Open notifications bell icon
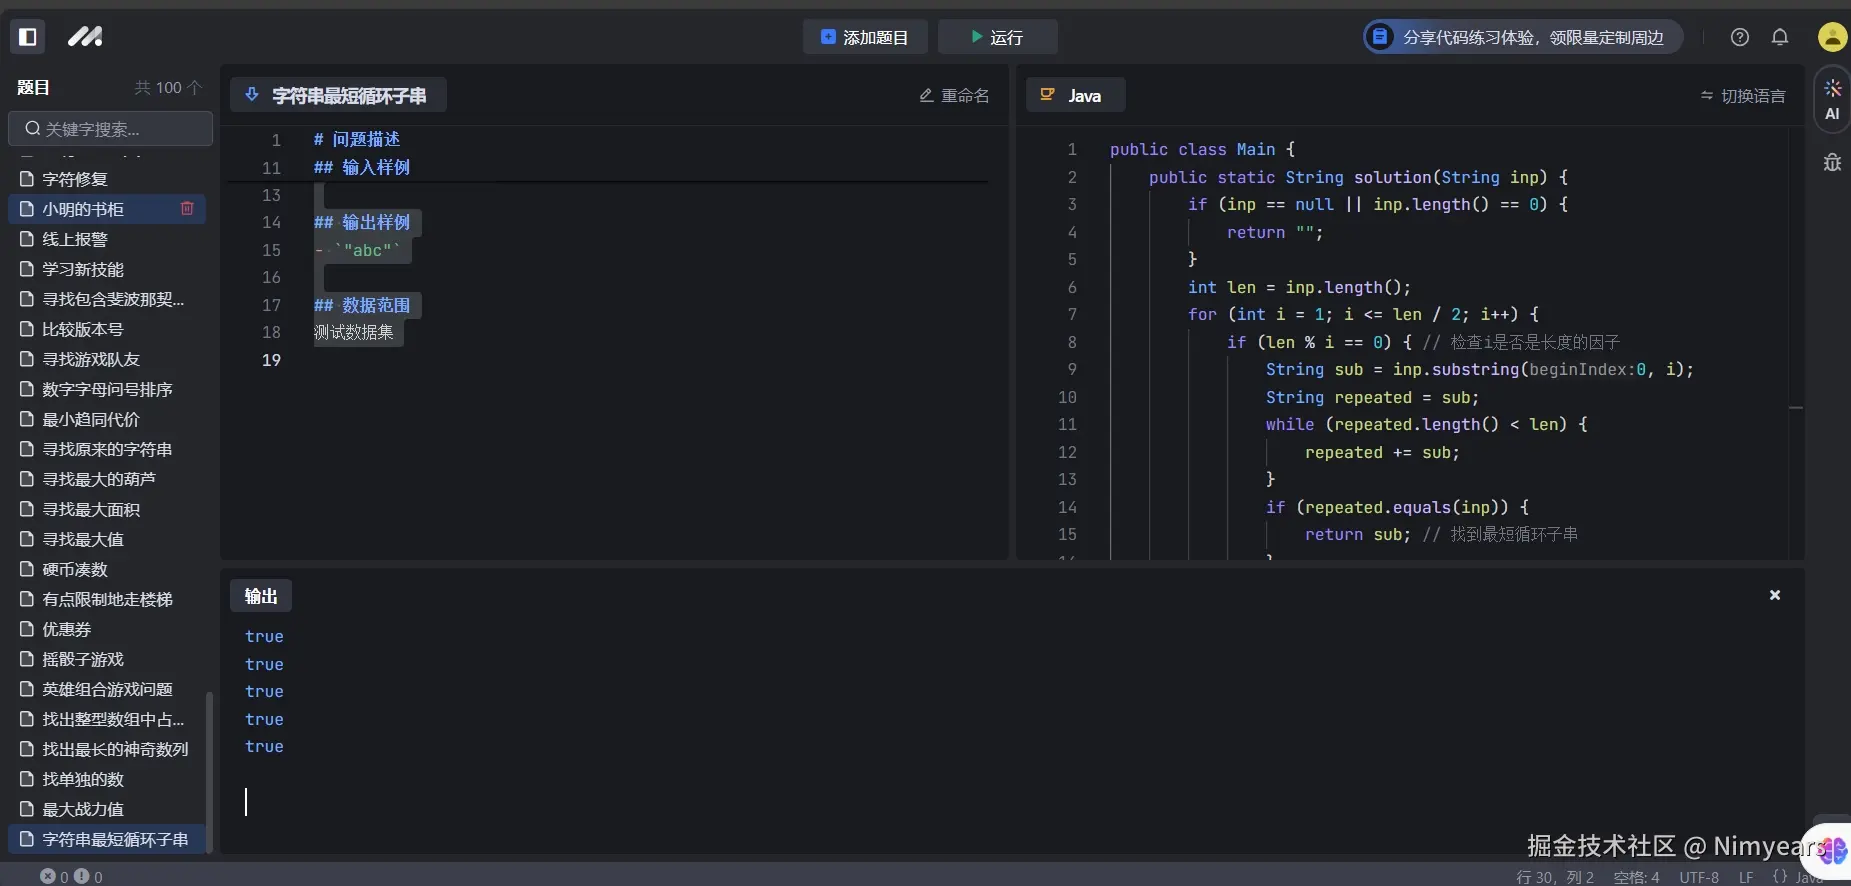The width and height of the screenshot is (1851, 886). coord(1780,37)
